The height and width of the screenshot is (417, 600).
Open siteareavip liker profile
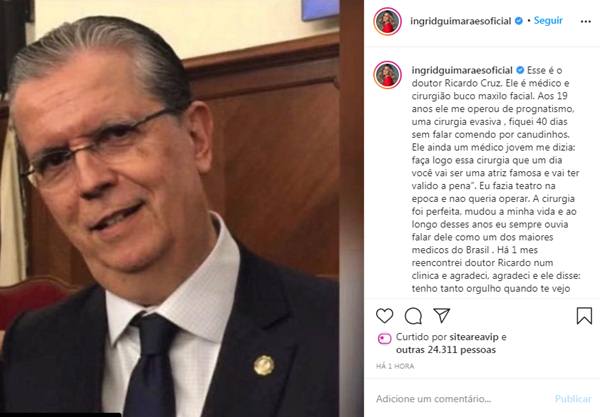pos(474,337)
